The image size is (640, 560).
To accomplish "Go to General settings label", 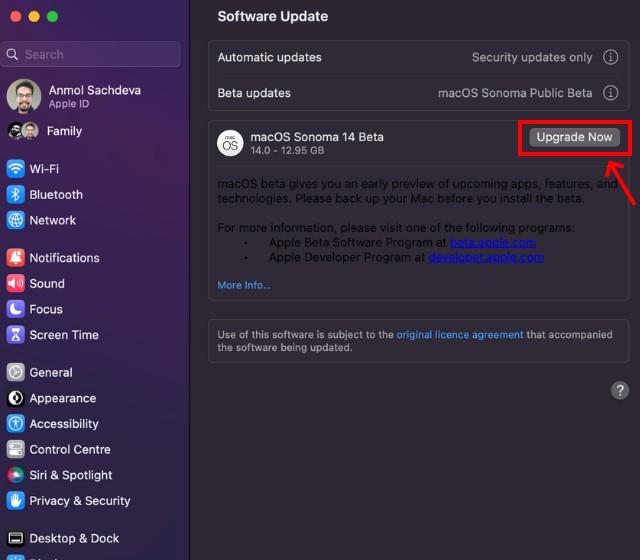I will pos(51,372).
